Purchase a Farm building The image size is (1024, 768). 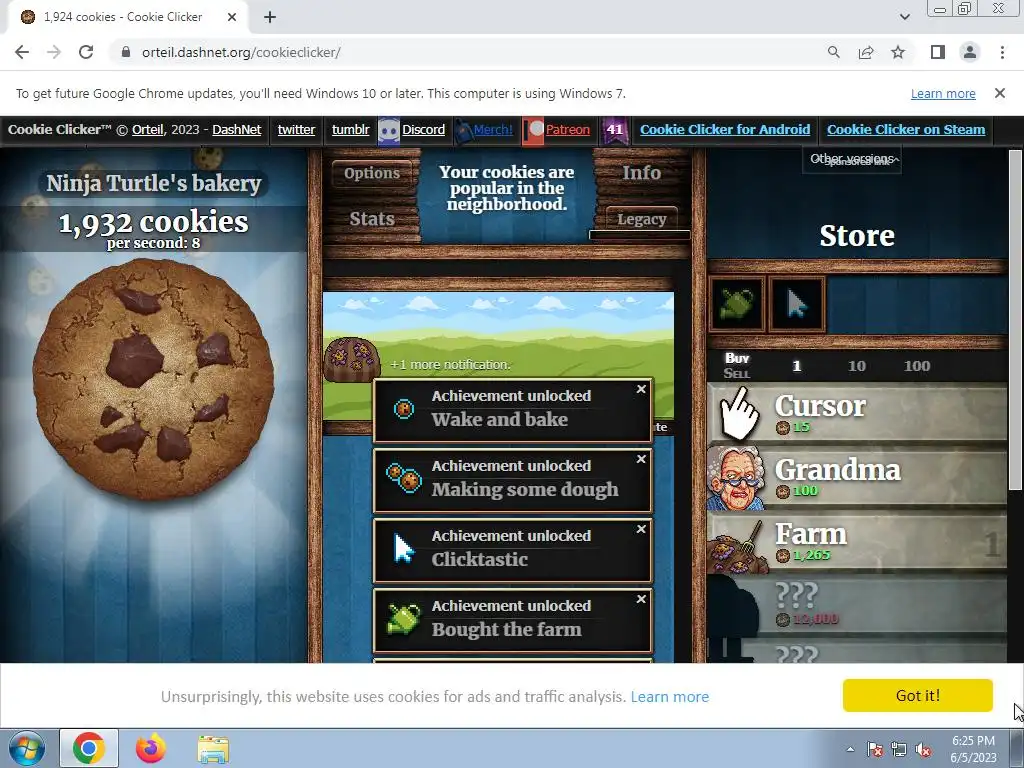coord(857,542)
